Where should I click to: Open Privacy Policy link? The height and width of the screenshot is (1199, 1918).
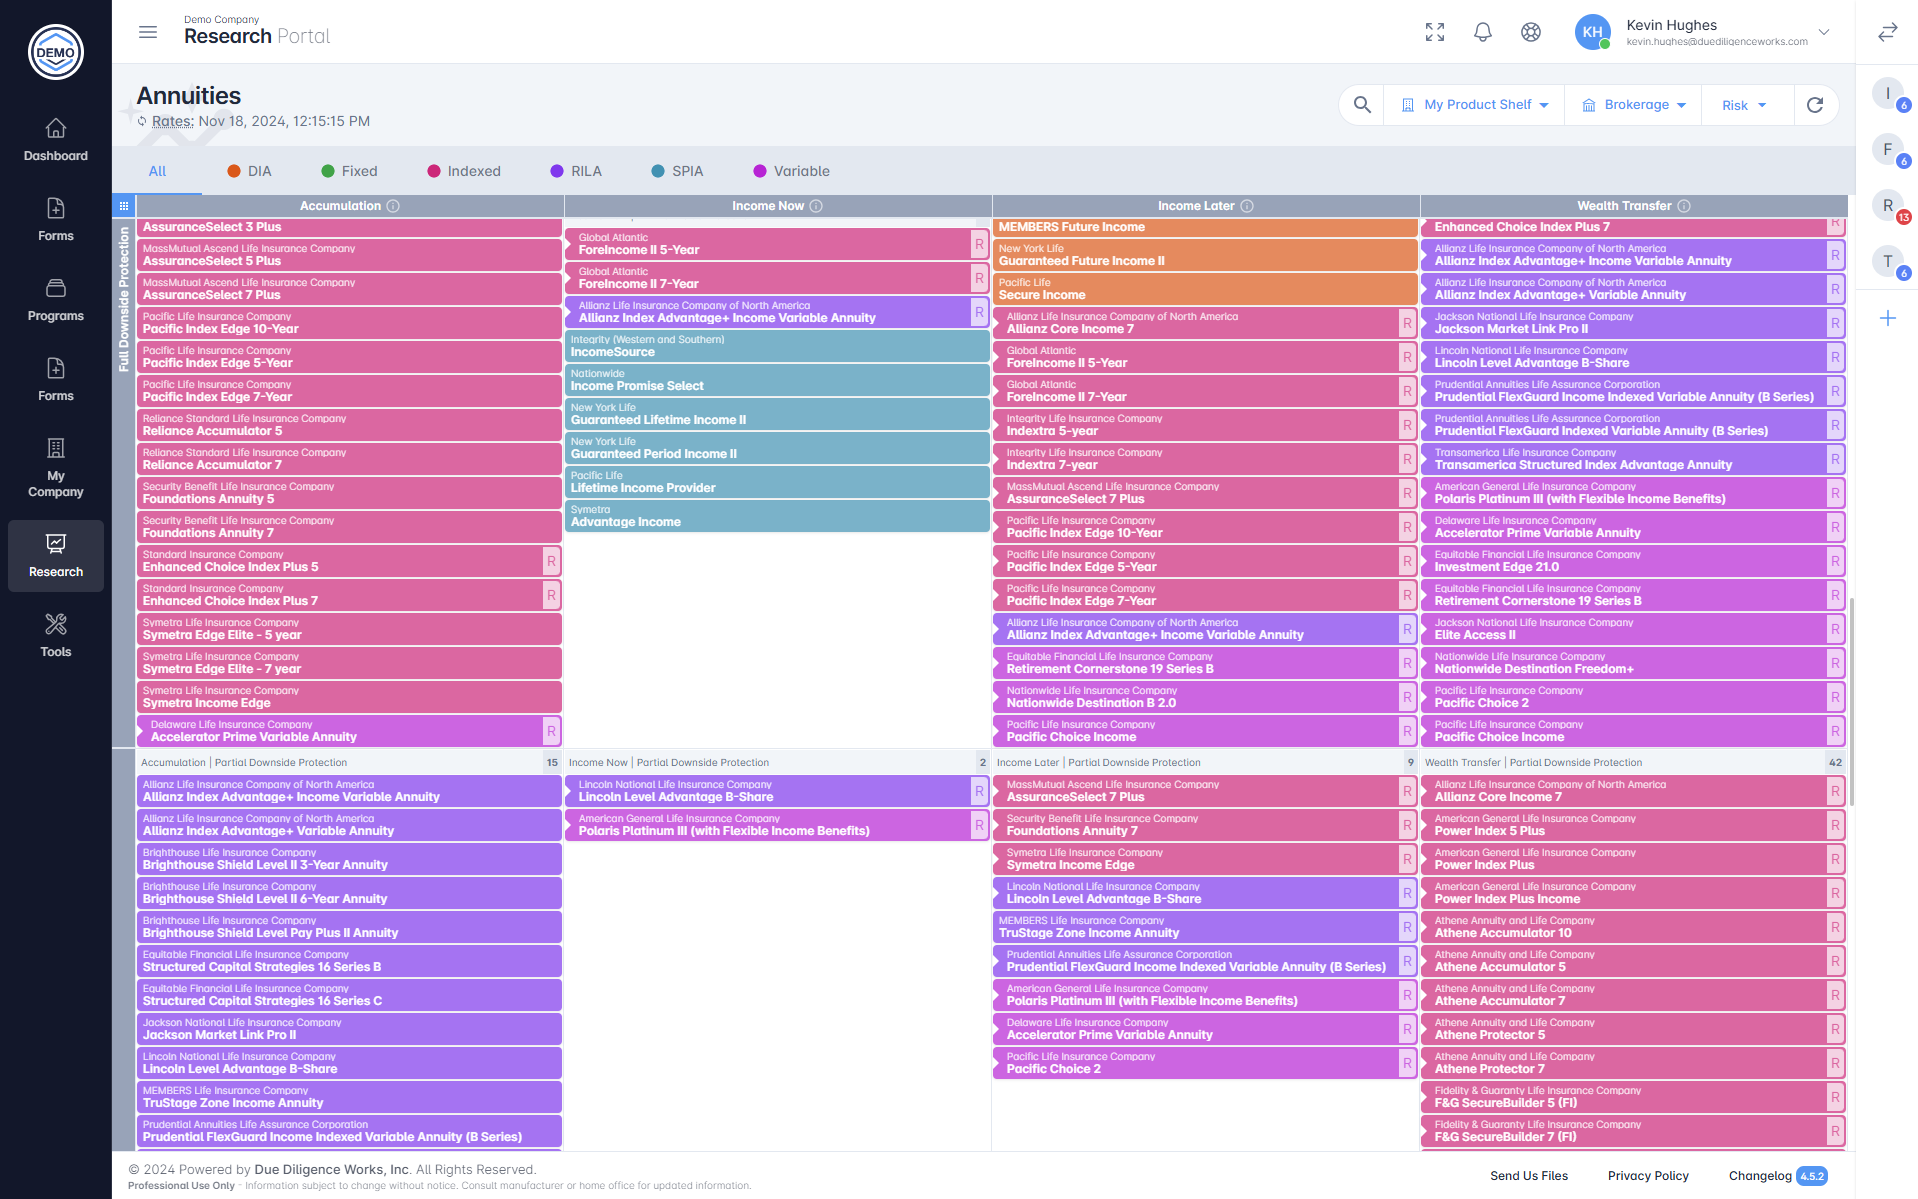coord(1648,1176)
